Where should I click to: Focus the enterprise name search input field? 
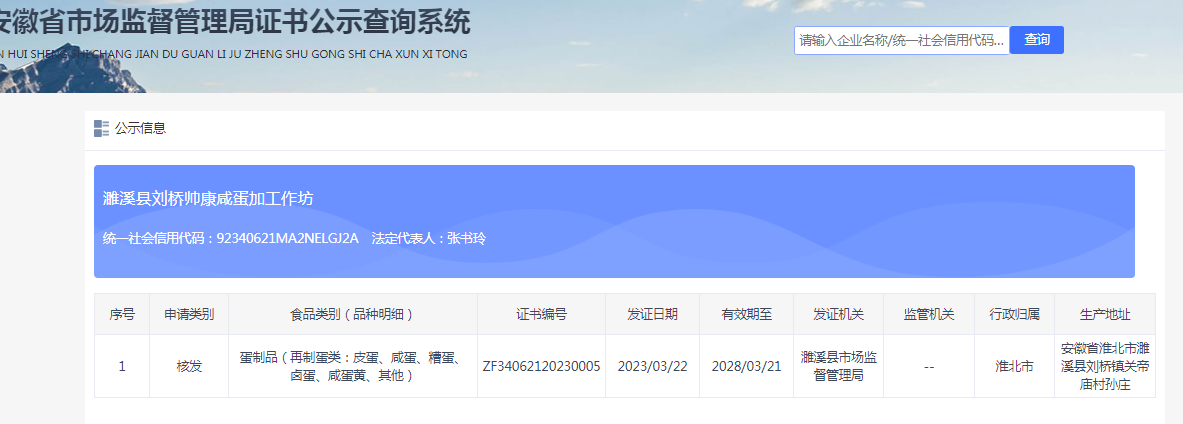(901, 40)
